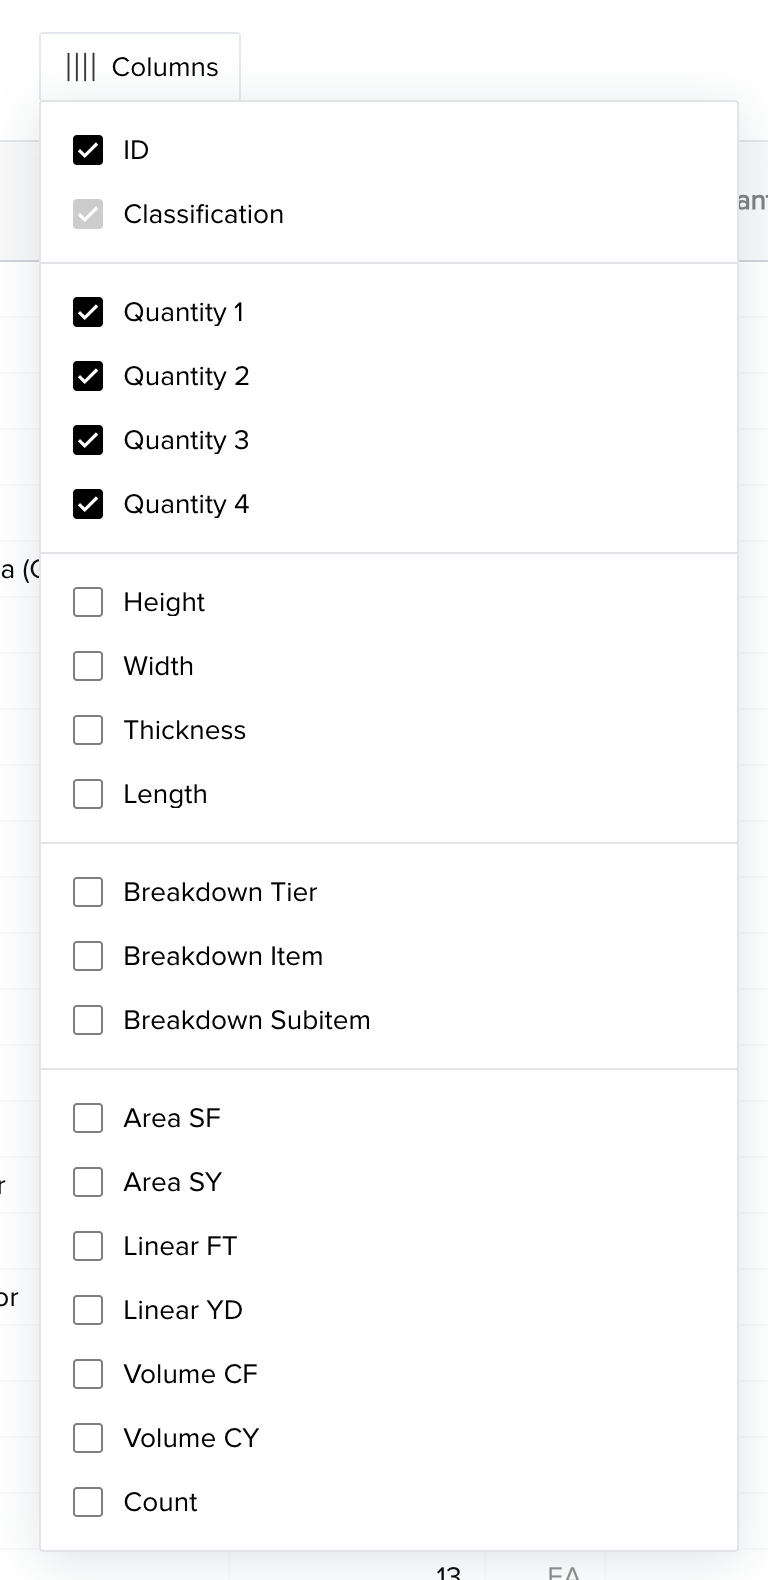Show the Linear FT column
Viewport: 768px width, 1580px height.
pyautogui.click(x=88, y=1246)
